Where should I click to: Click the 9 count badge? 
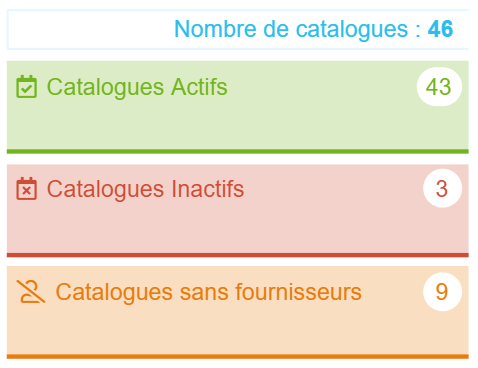tap(442, 292)
